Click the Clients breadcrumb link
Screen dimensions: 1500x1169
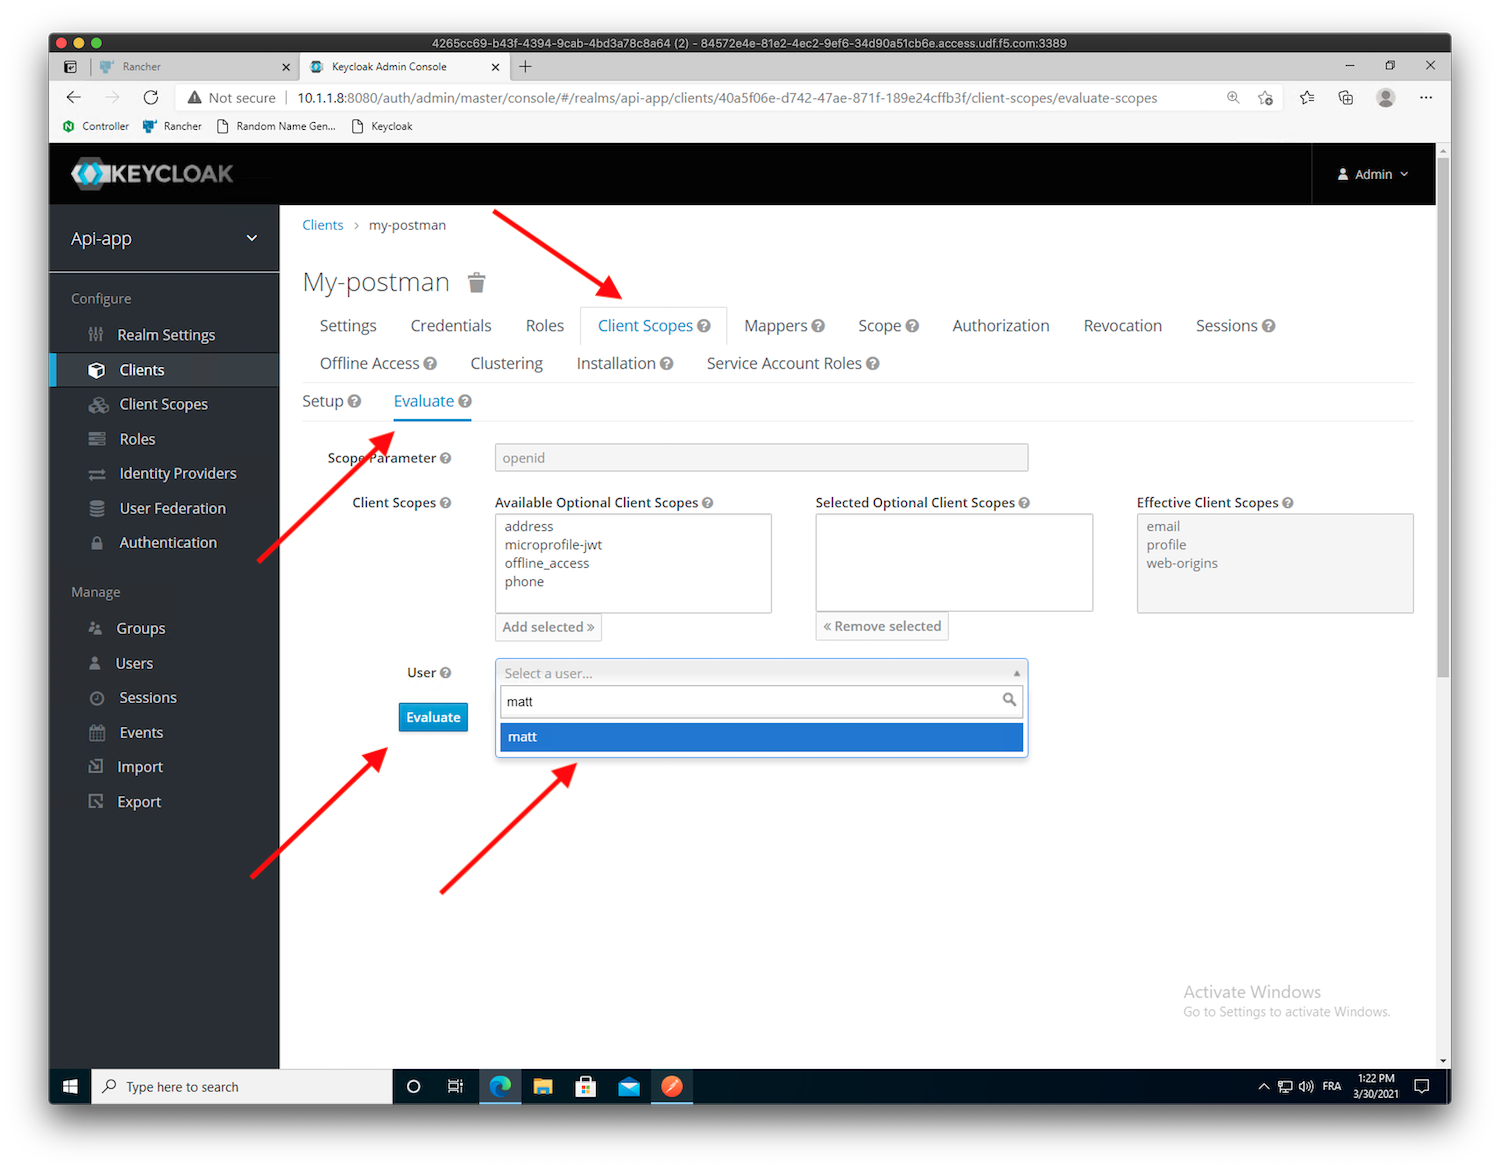(323, 225)
